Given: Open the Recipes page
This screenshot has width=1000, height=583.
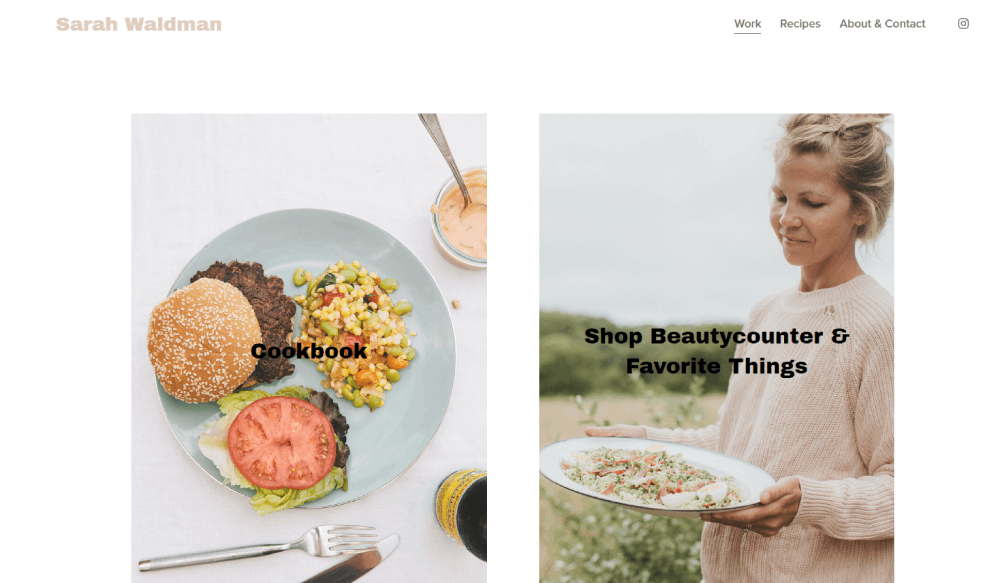Looking at the screenshot, I should (x=800, y=24).
